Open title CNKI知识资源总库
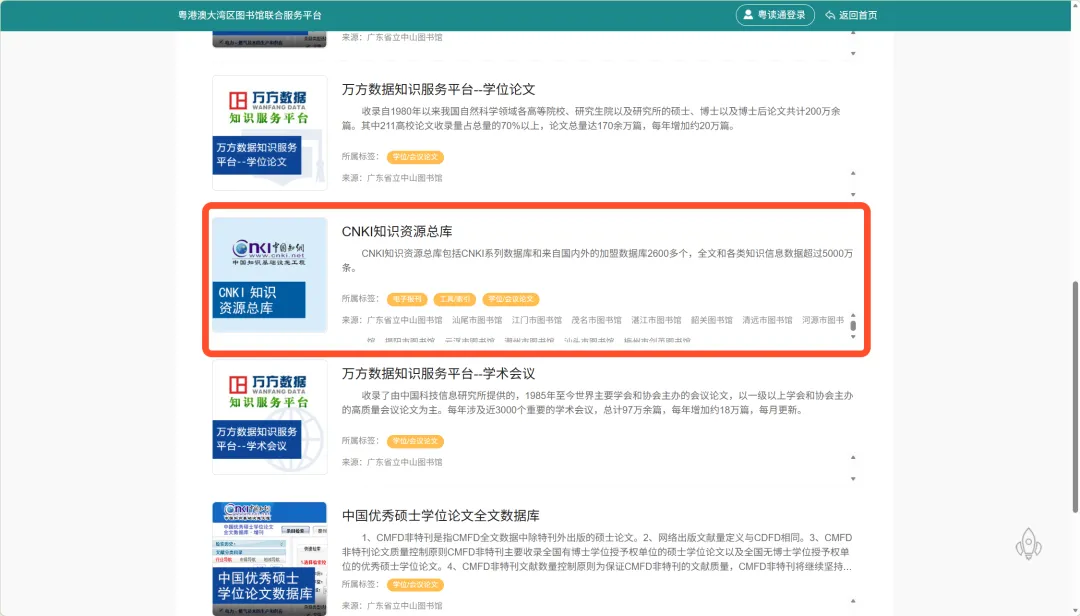Viewport: 1080px width, 616px height. (x=397, y=231)
